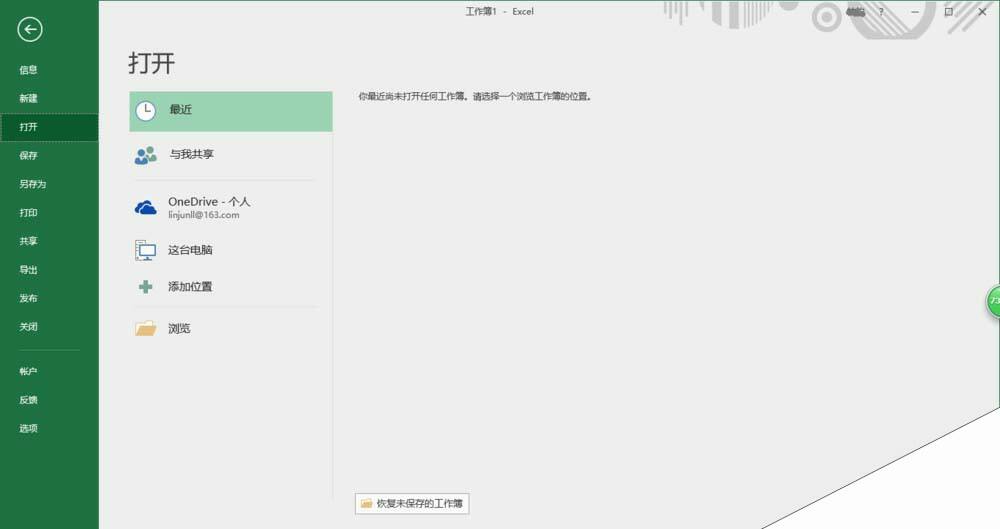Select 新建 in the sidebar
The height and width of the screenshot is (529, 1000).
pyautogui.click(x=28, y=98)
